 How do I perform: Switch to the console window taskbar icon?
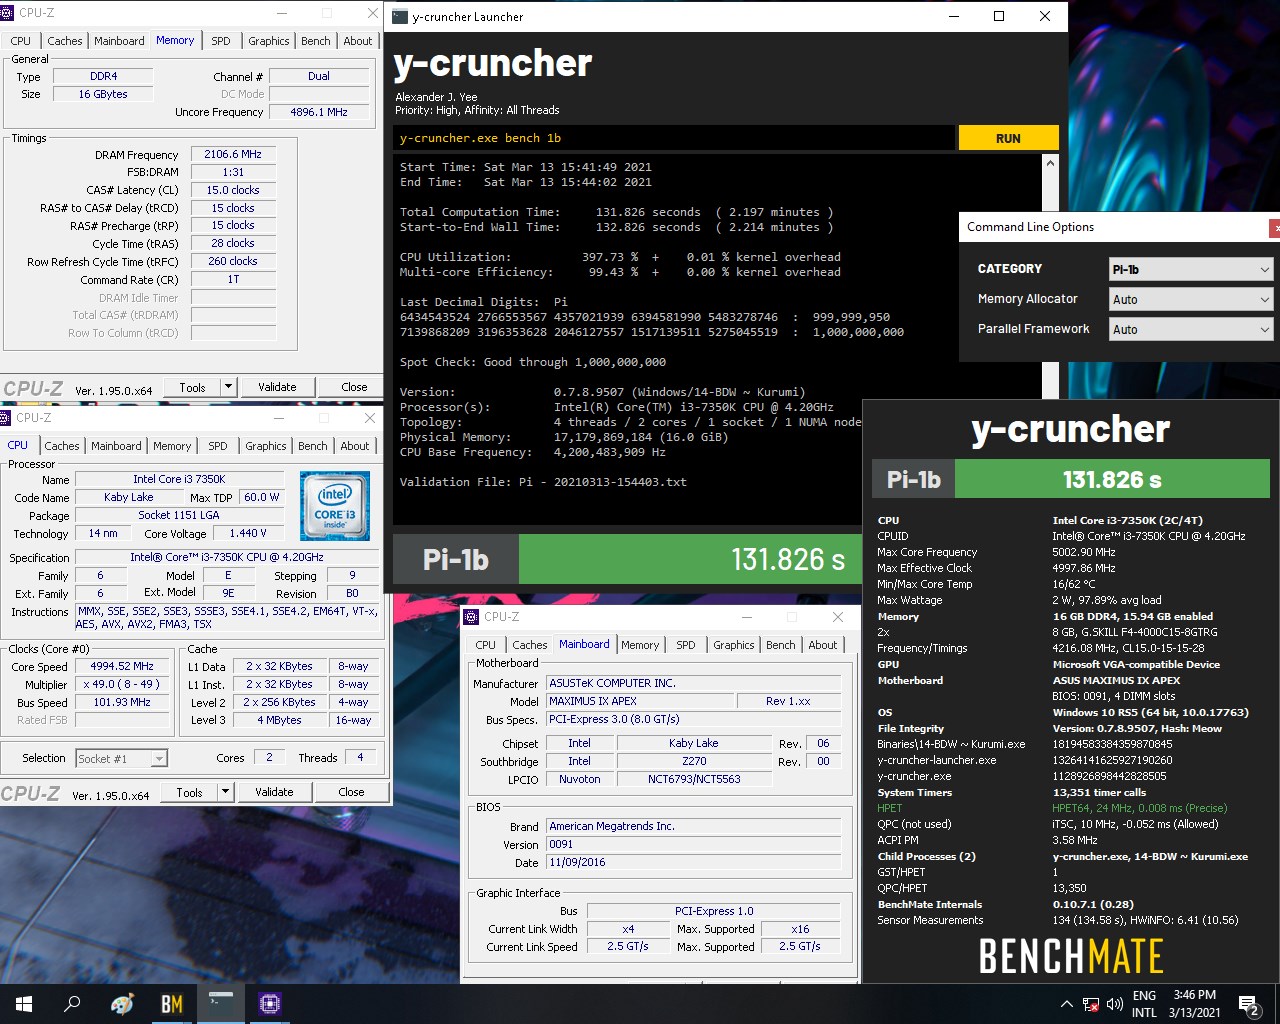click(220, 1003)
